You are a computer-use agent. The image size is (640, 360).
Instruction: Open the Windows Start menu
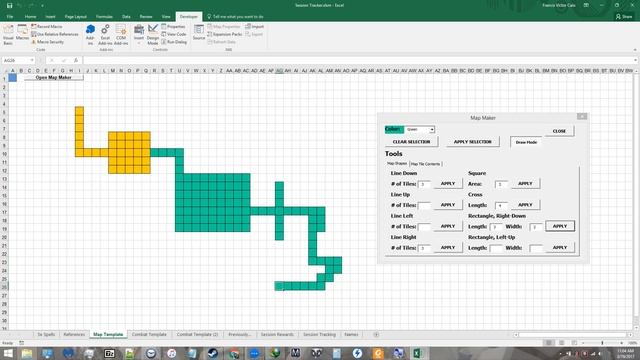[x=7, y=353]
